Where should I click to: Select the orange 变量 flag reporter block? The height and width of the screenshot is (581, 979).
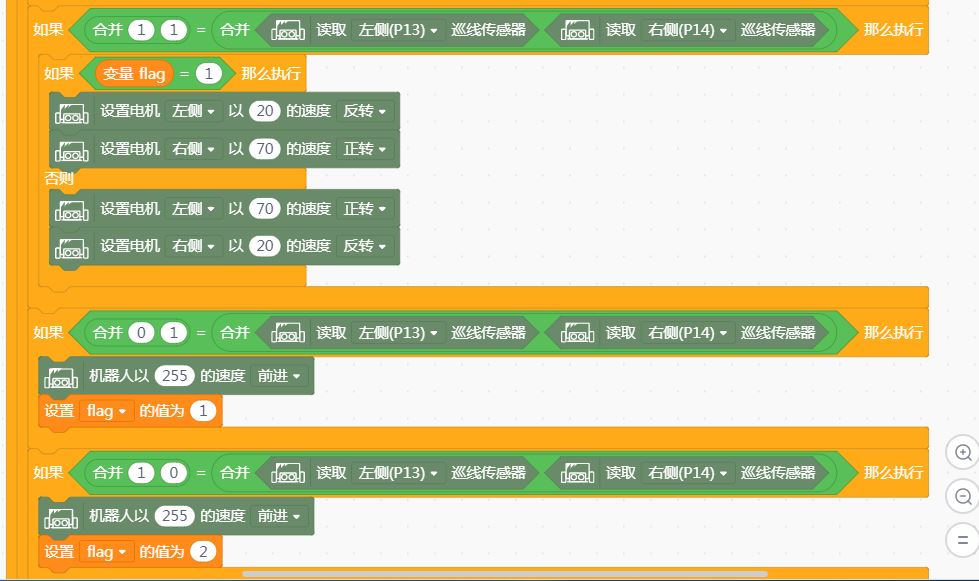click(134, 74)
